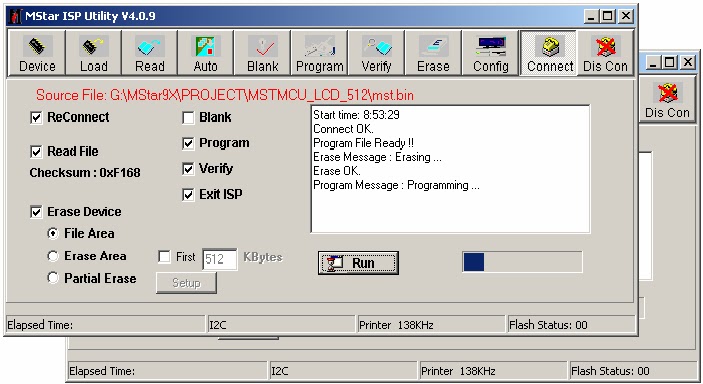Screen dimensions: 703x384
Task: Click the programming progress bar
Action: (522, 262)
